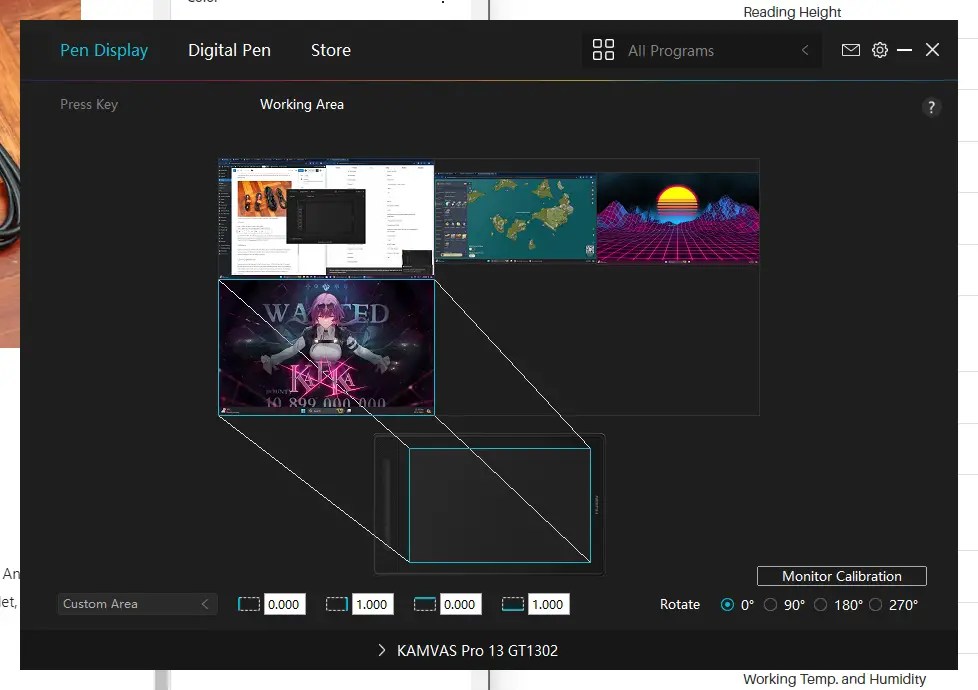978x690 pixels.
Task: Open the All Programs app grid icon
Action: coord(604,49)
